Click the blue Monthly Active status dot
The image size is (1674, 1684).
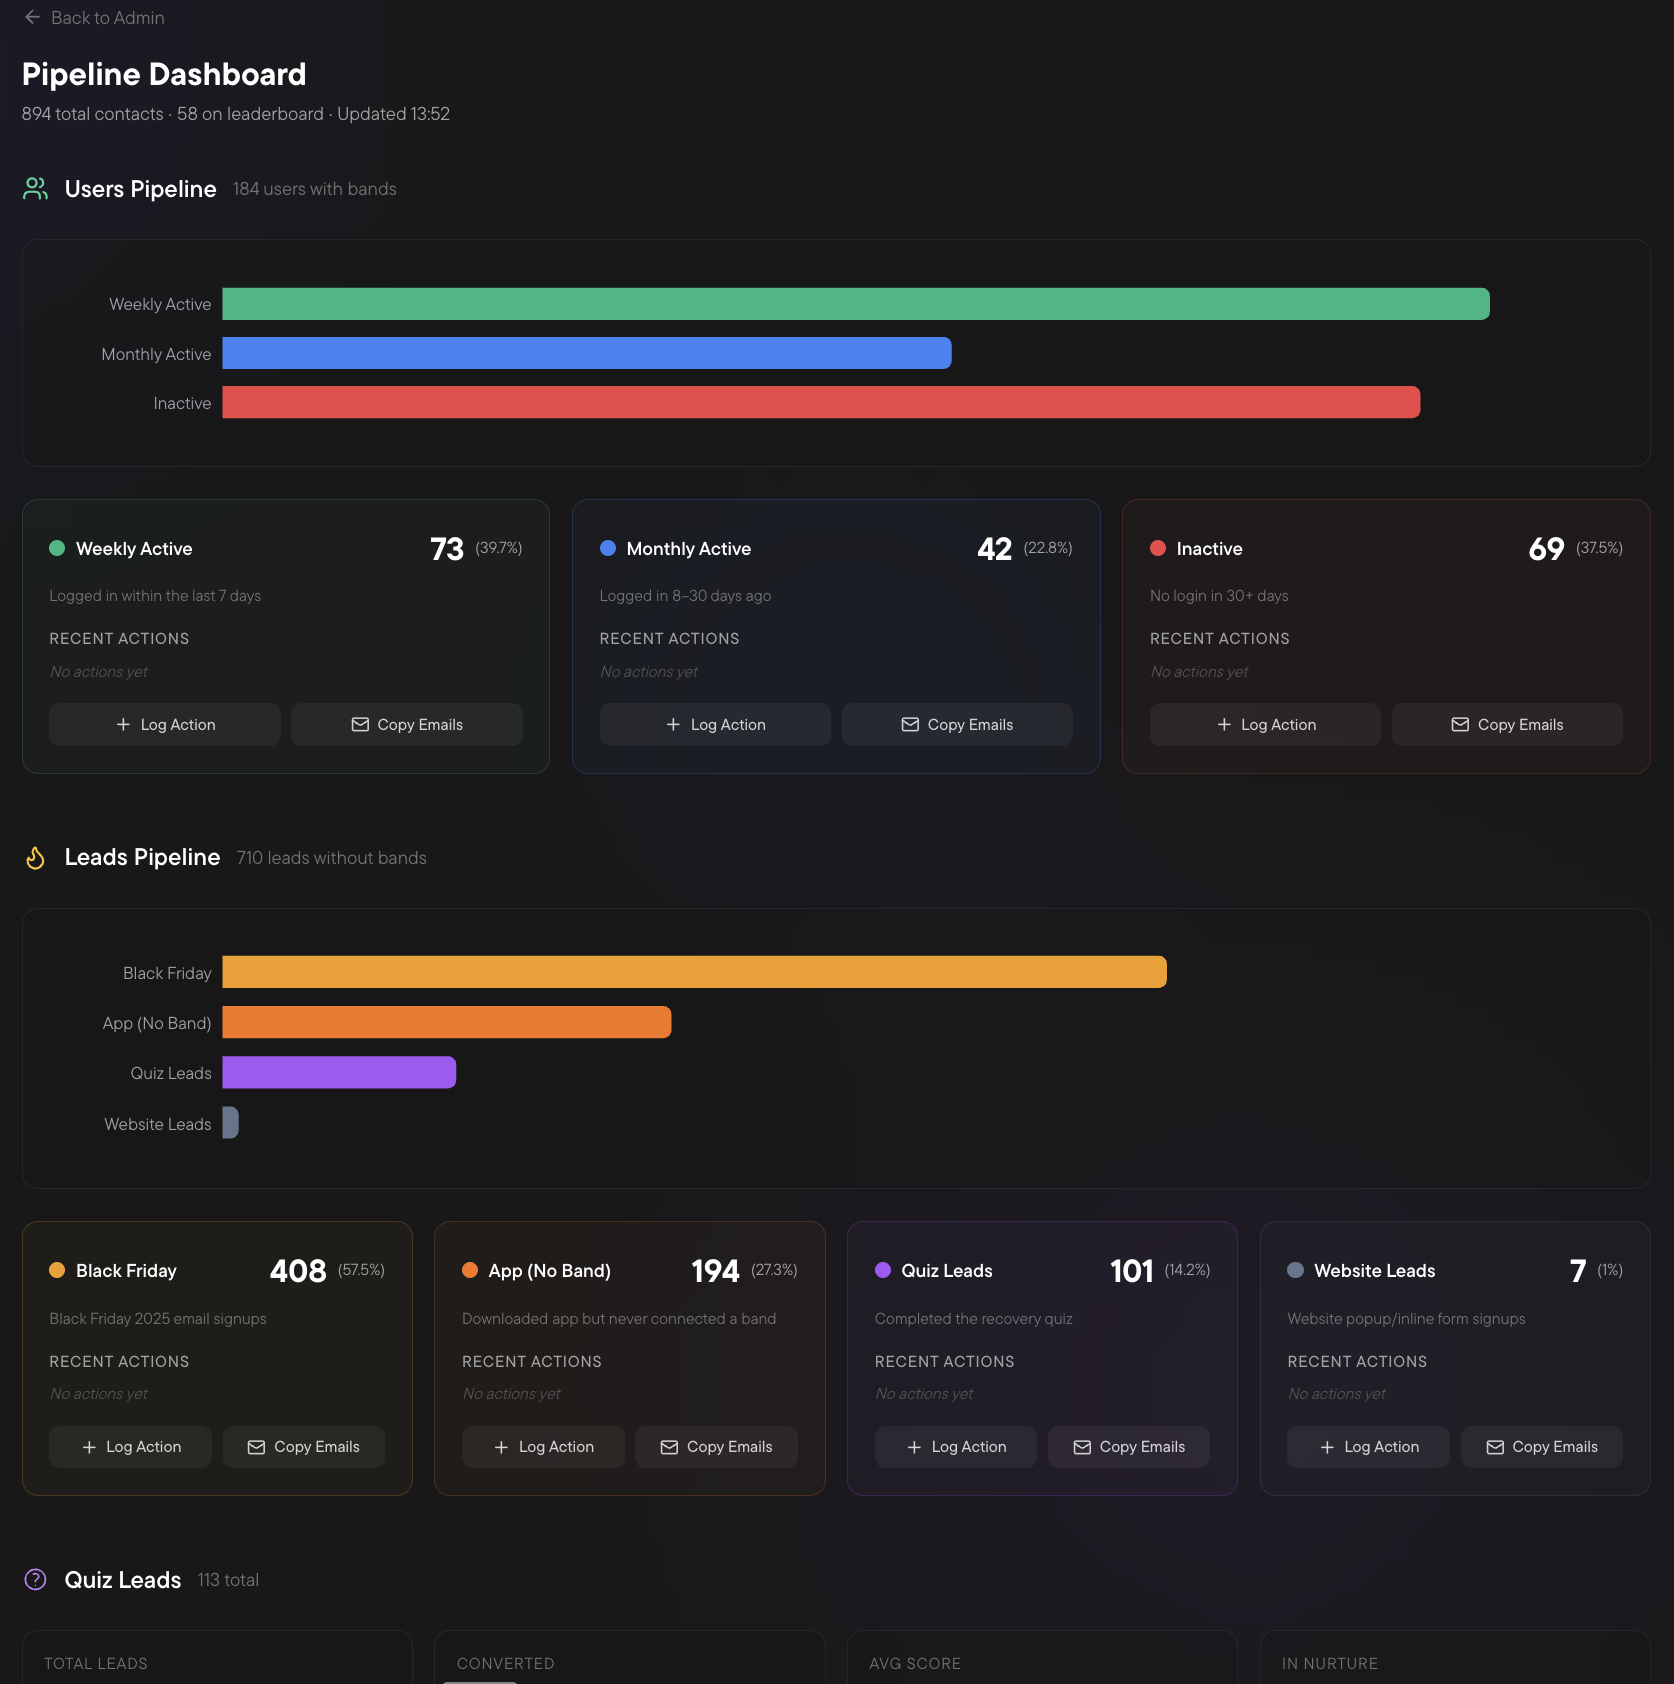click(608, 548)
